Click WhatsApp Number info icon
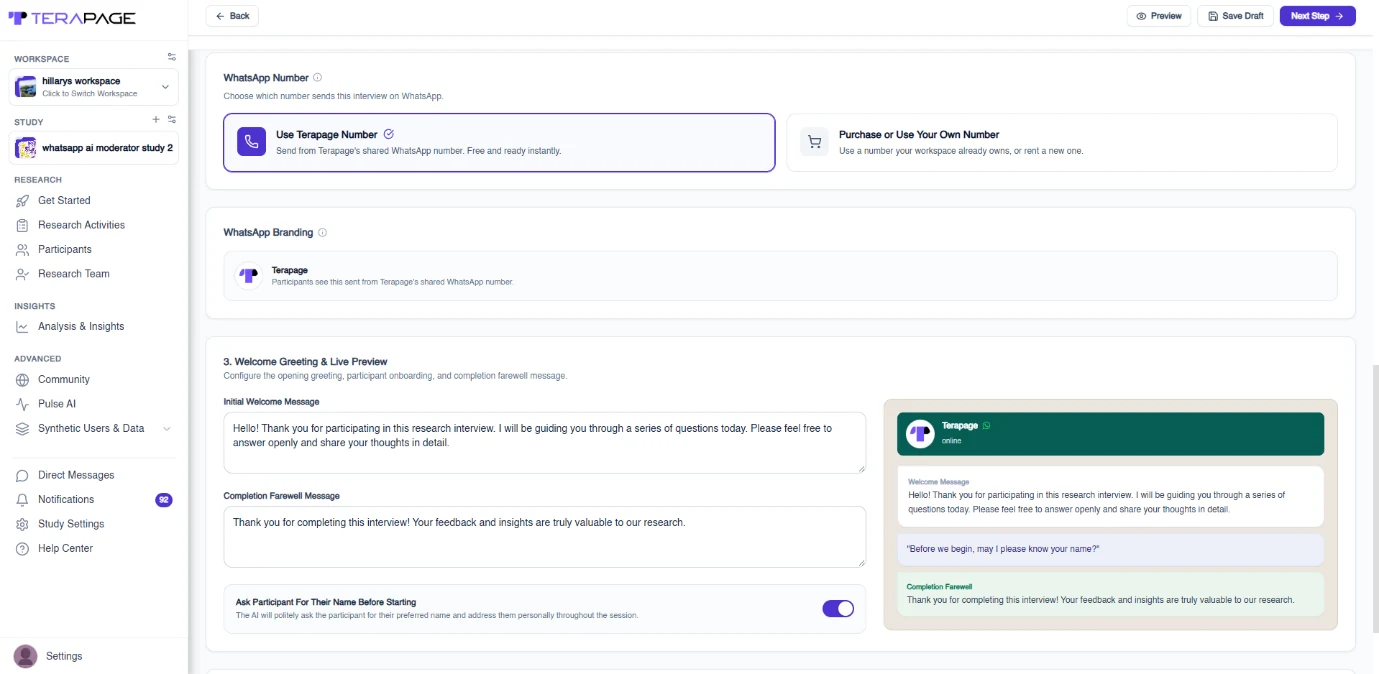The height and width of the screenshot is (674, 1379). pos(318,78)
